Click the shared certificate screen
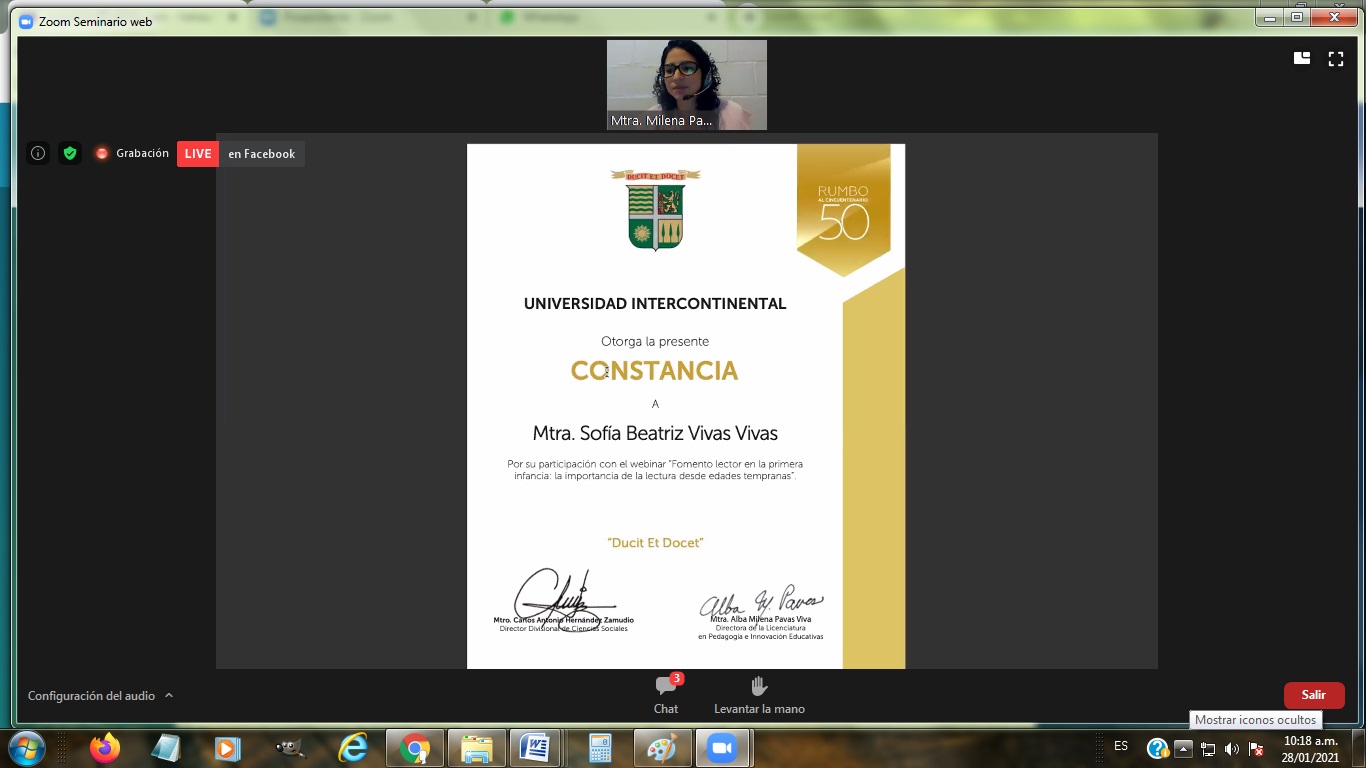1366x768 pixels. coord(686,406)
